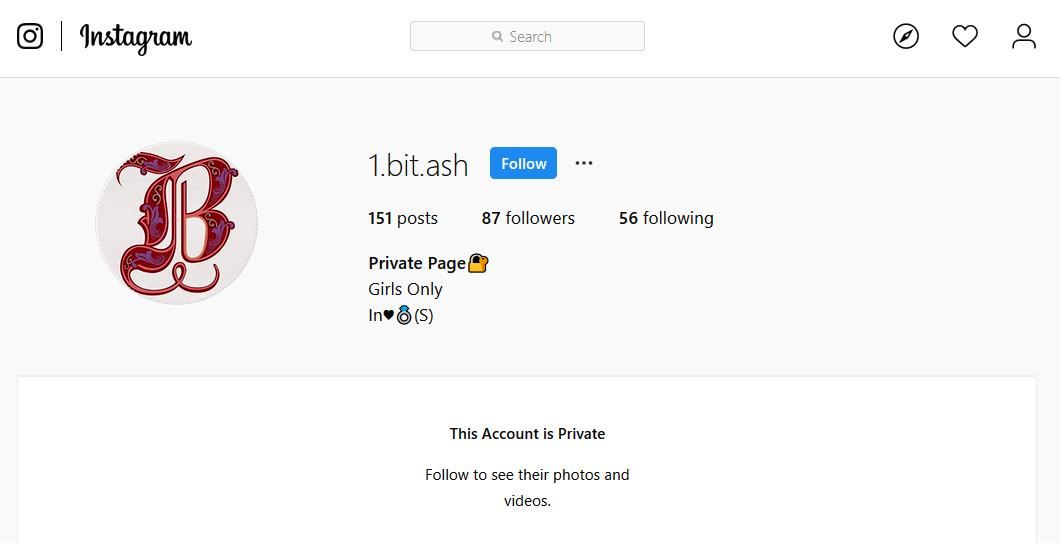Click the black heart emoji in bio
The width and height of the screenshot is (1060, 543).
(x=389, y=315)
